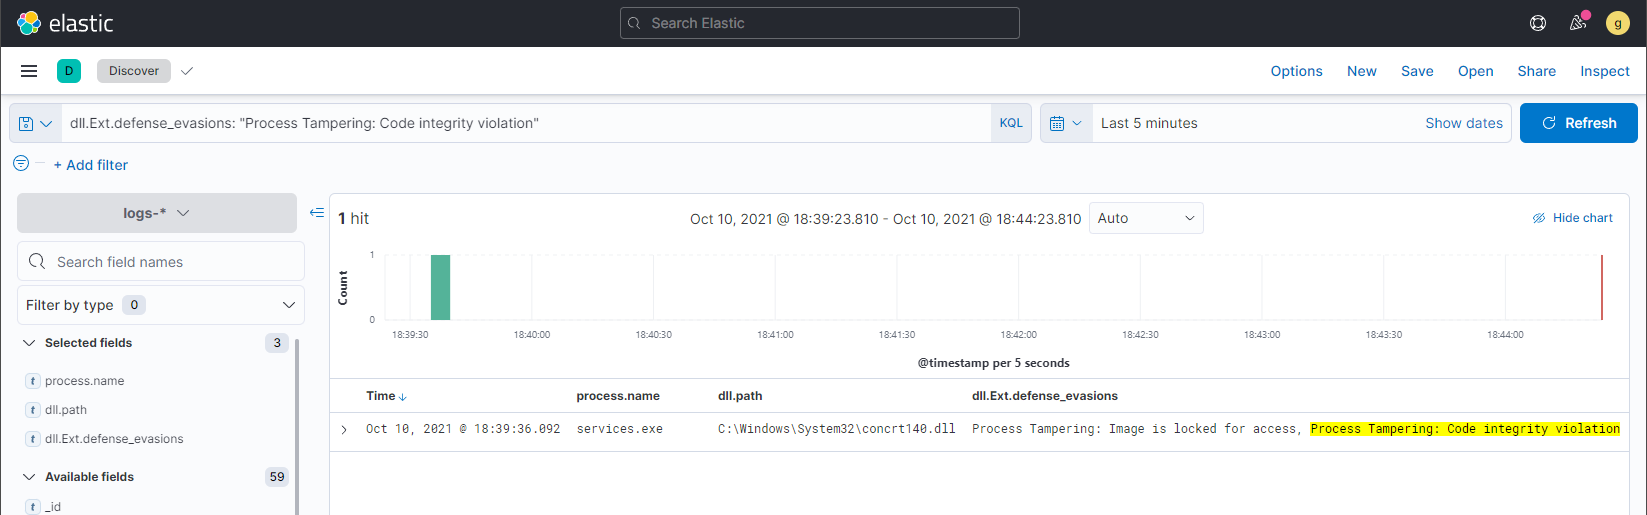Click the fields list scrollbar
Screen dimensions: 1647x515
[x=297, y=427]
